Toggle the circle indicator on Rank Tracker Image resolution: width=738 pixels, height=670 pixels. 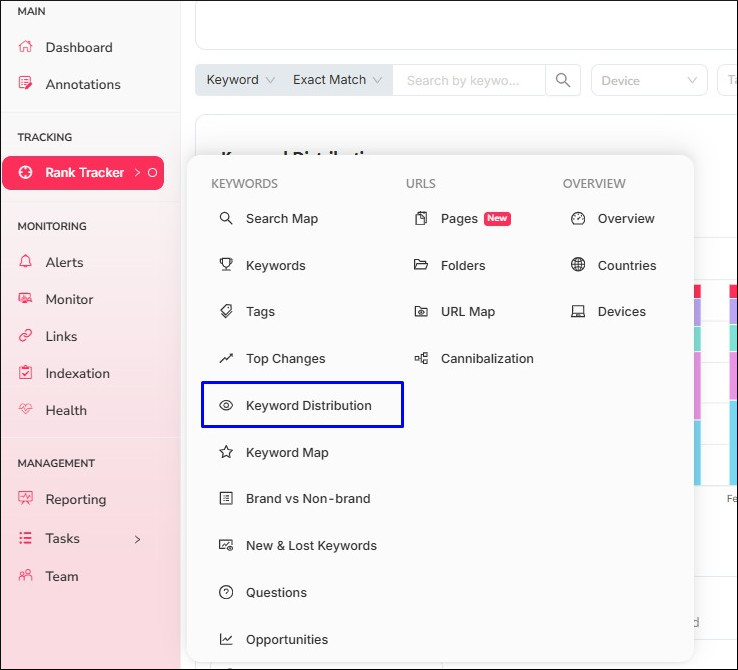(x=152, y=173)
